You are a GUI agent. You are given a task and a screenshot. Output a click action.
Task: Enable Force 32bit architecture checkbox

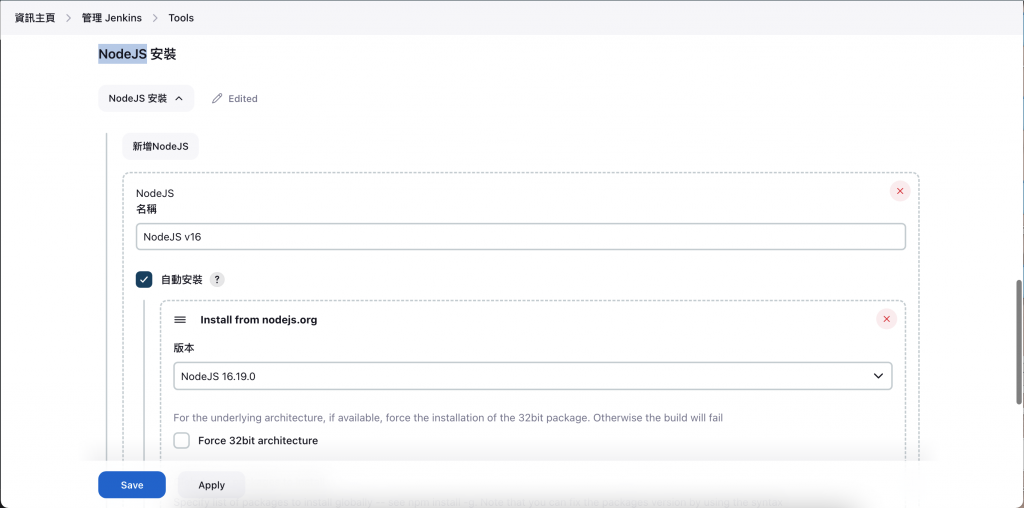[x=182, y=440]
